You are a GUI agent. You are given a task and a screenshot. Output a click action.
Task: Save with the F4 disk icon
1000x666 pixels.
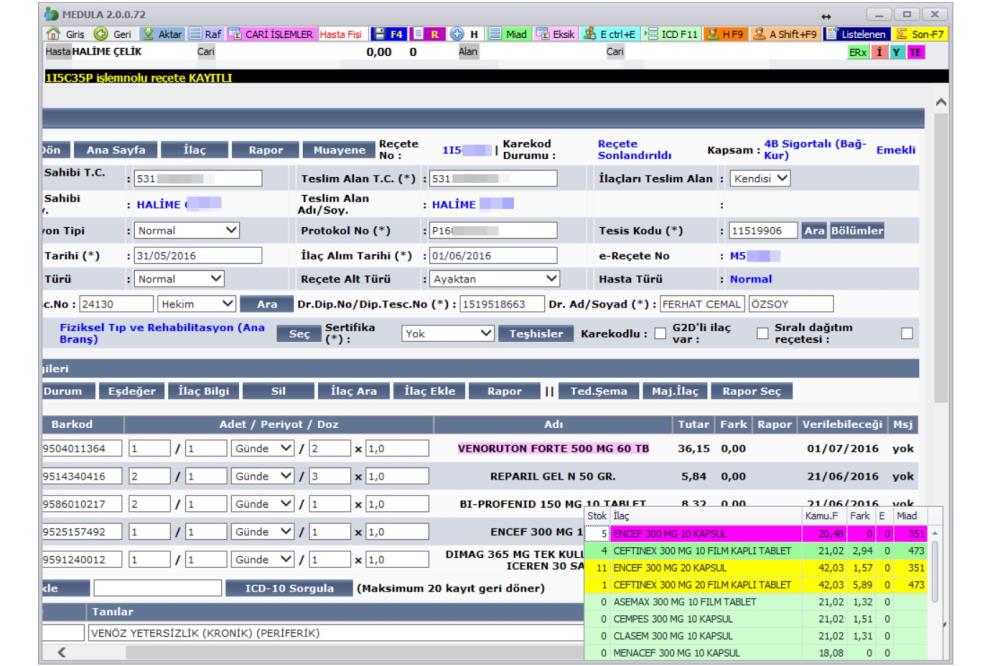pos(388,34)
